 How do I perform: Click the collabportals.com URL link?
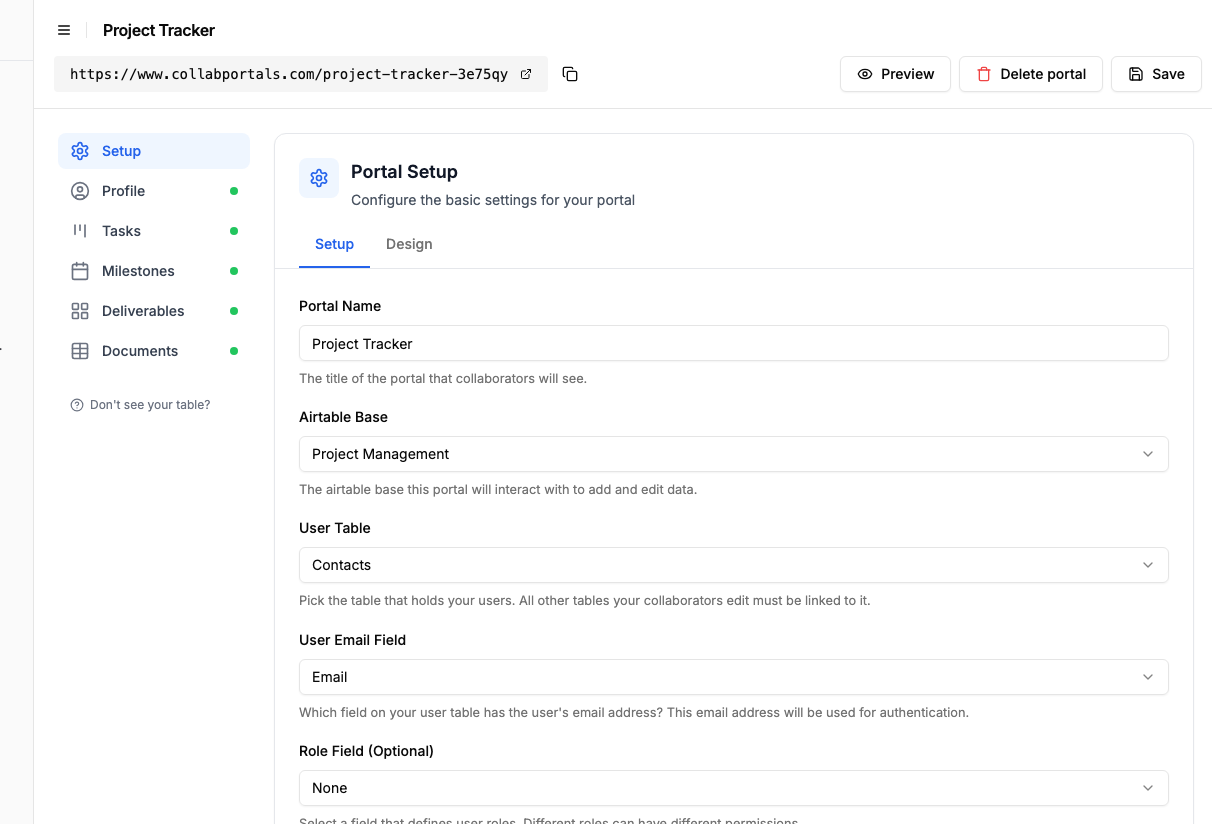pyautogui.click(x=289, y=74)
